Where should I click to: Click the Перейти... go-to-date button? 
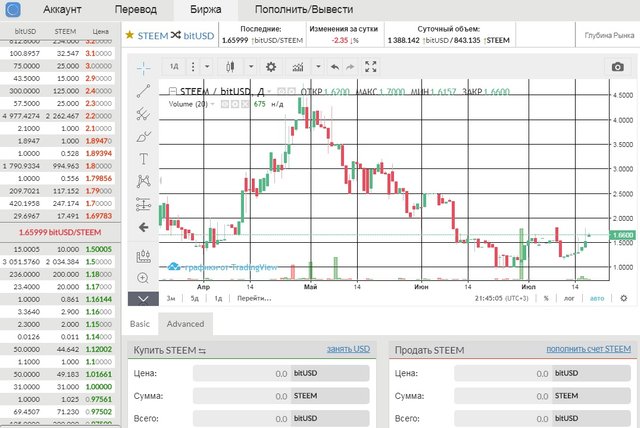coord(254,298)
